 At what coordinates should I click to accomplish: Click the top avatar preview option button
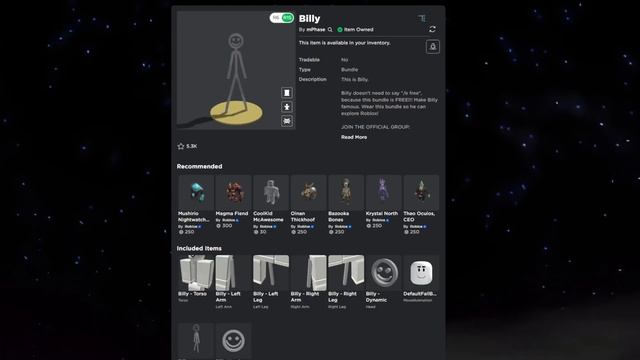point(287,93)
